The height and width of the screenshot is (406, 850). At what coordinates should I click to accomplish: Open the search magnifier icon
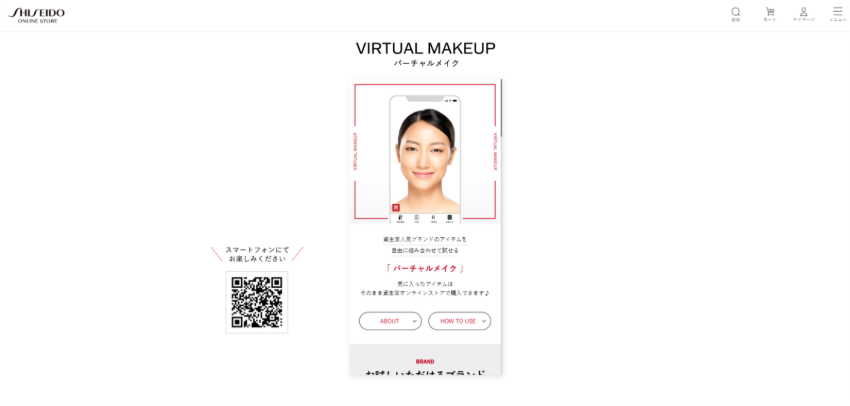(735, 14)
